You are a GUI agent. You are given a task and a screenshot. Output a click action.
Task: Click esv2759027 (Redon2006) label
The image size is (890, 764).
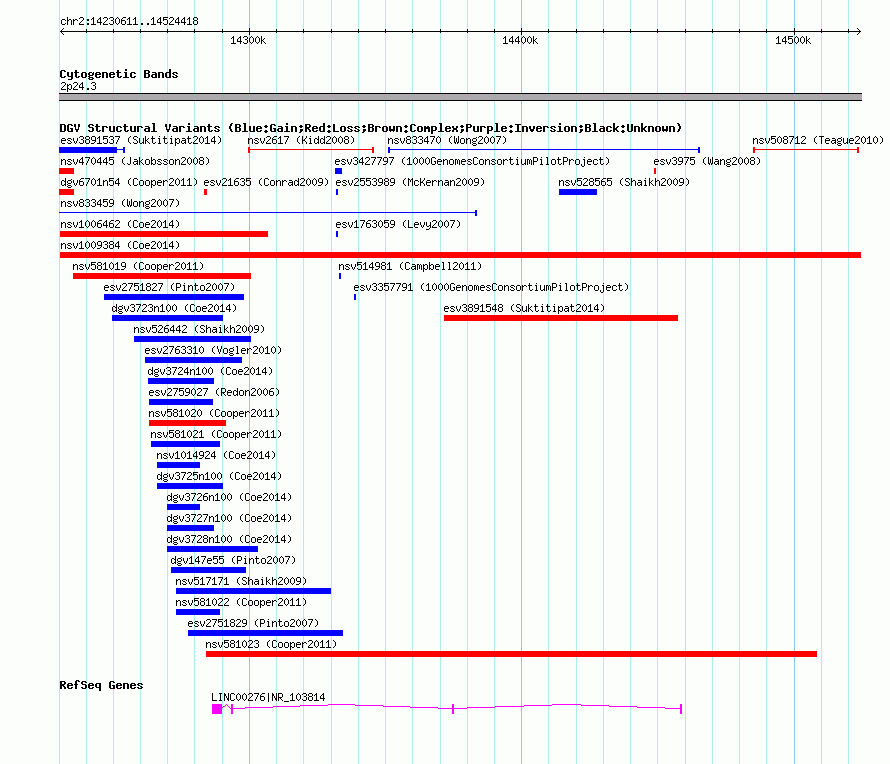click(x=214, y=392)
